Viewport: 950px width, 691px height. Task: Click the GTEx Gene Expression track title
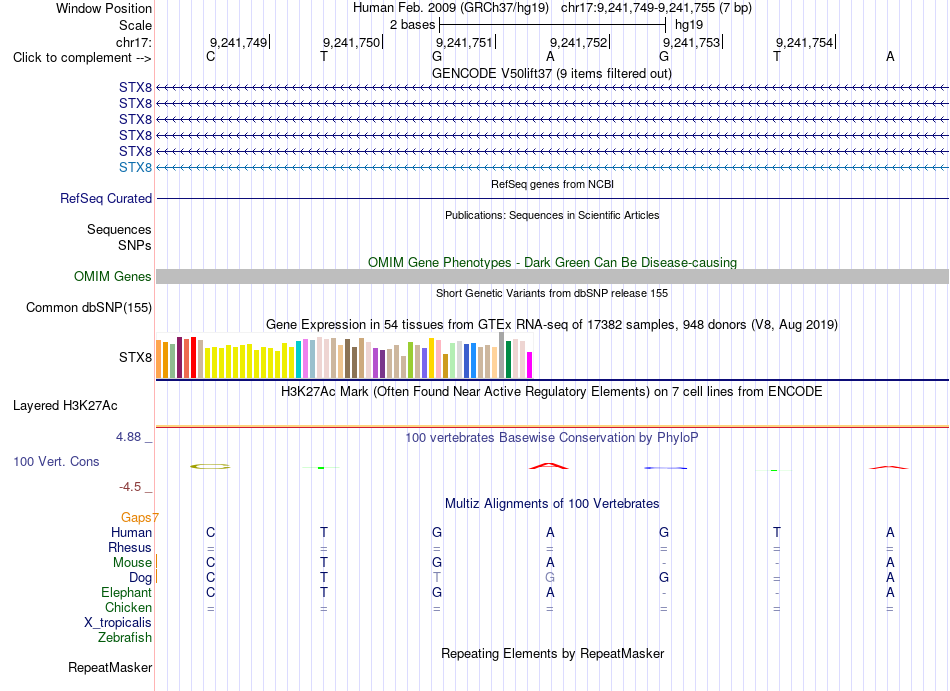[551, 324]
